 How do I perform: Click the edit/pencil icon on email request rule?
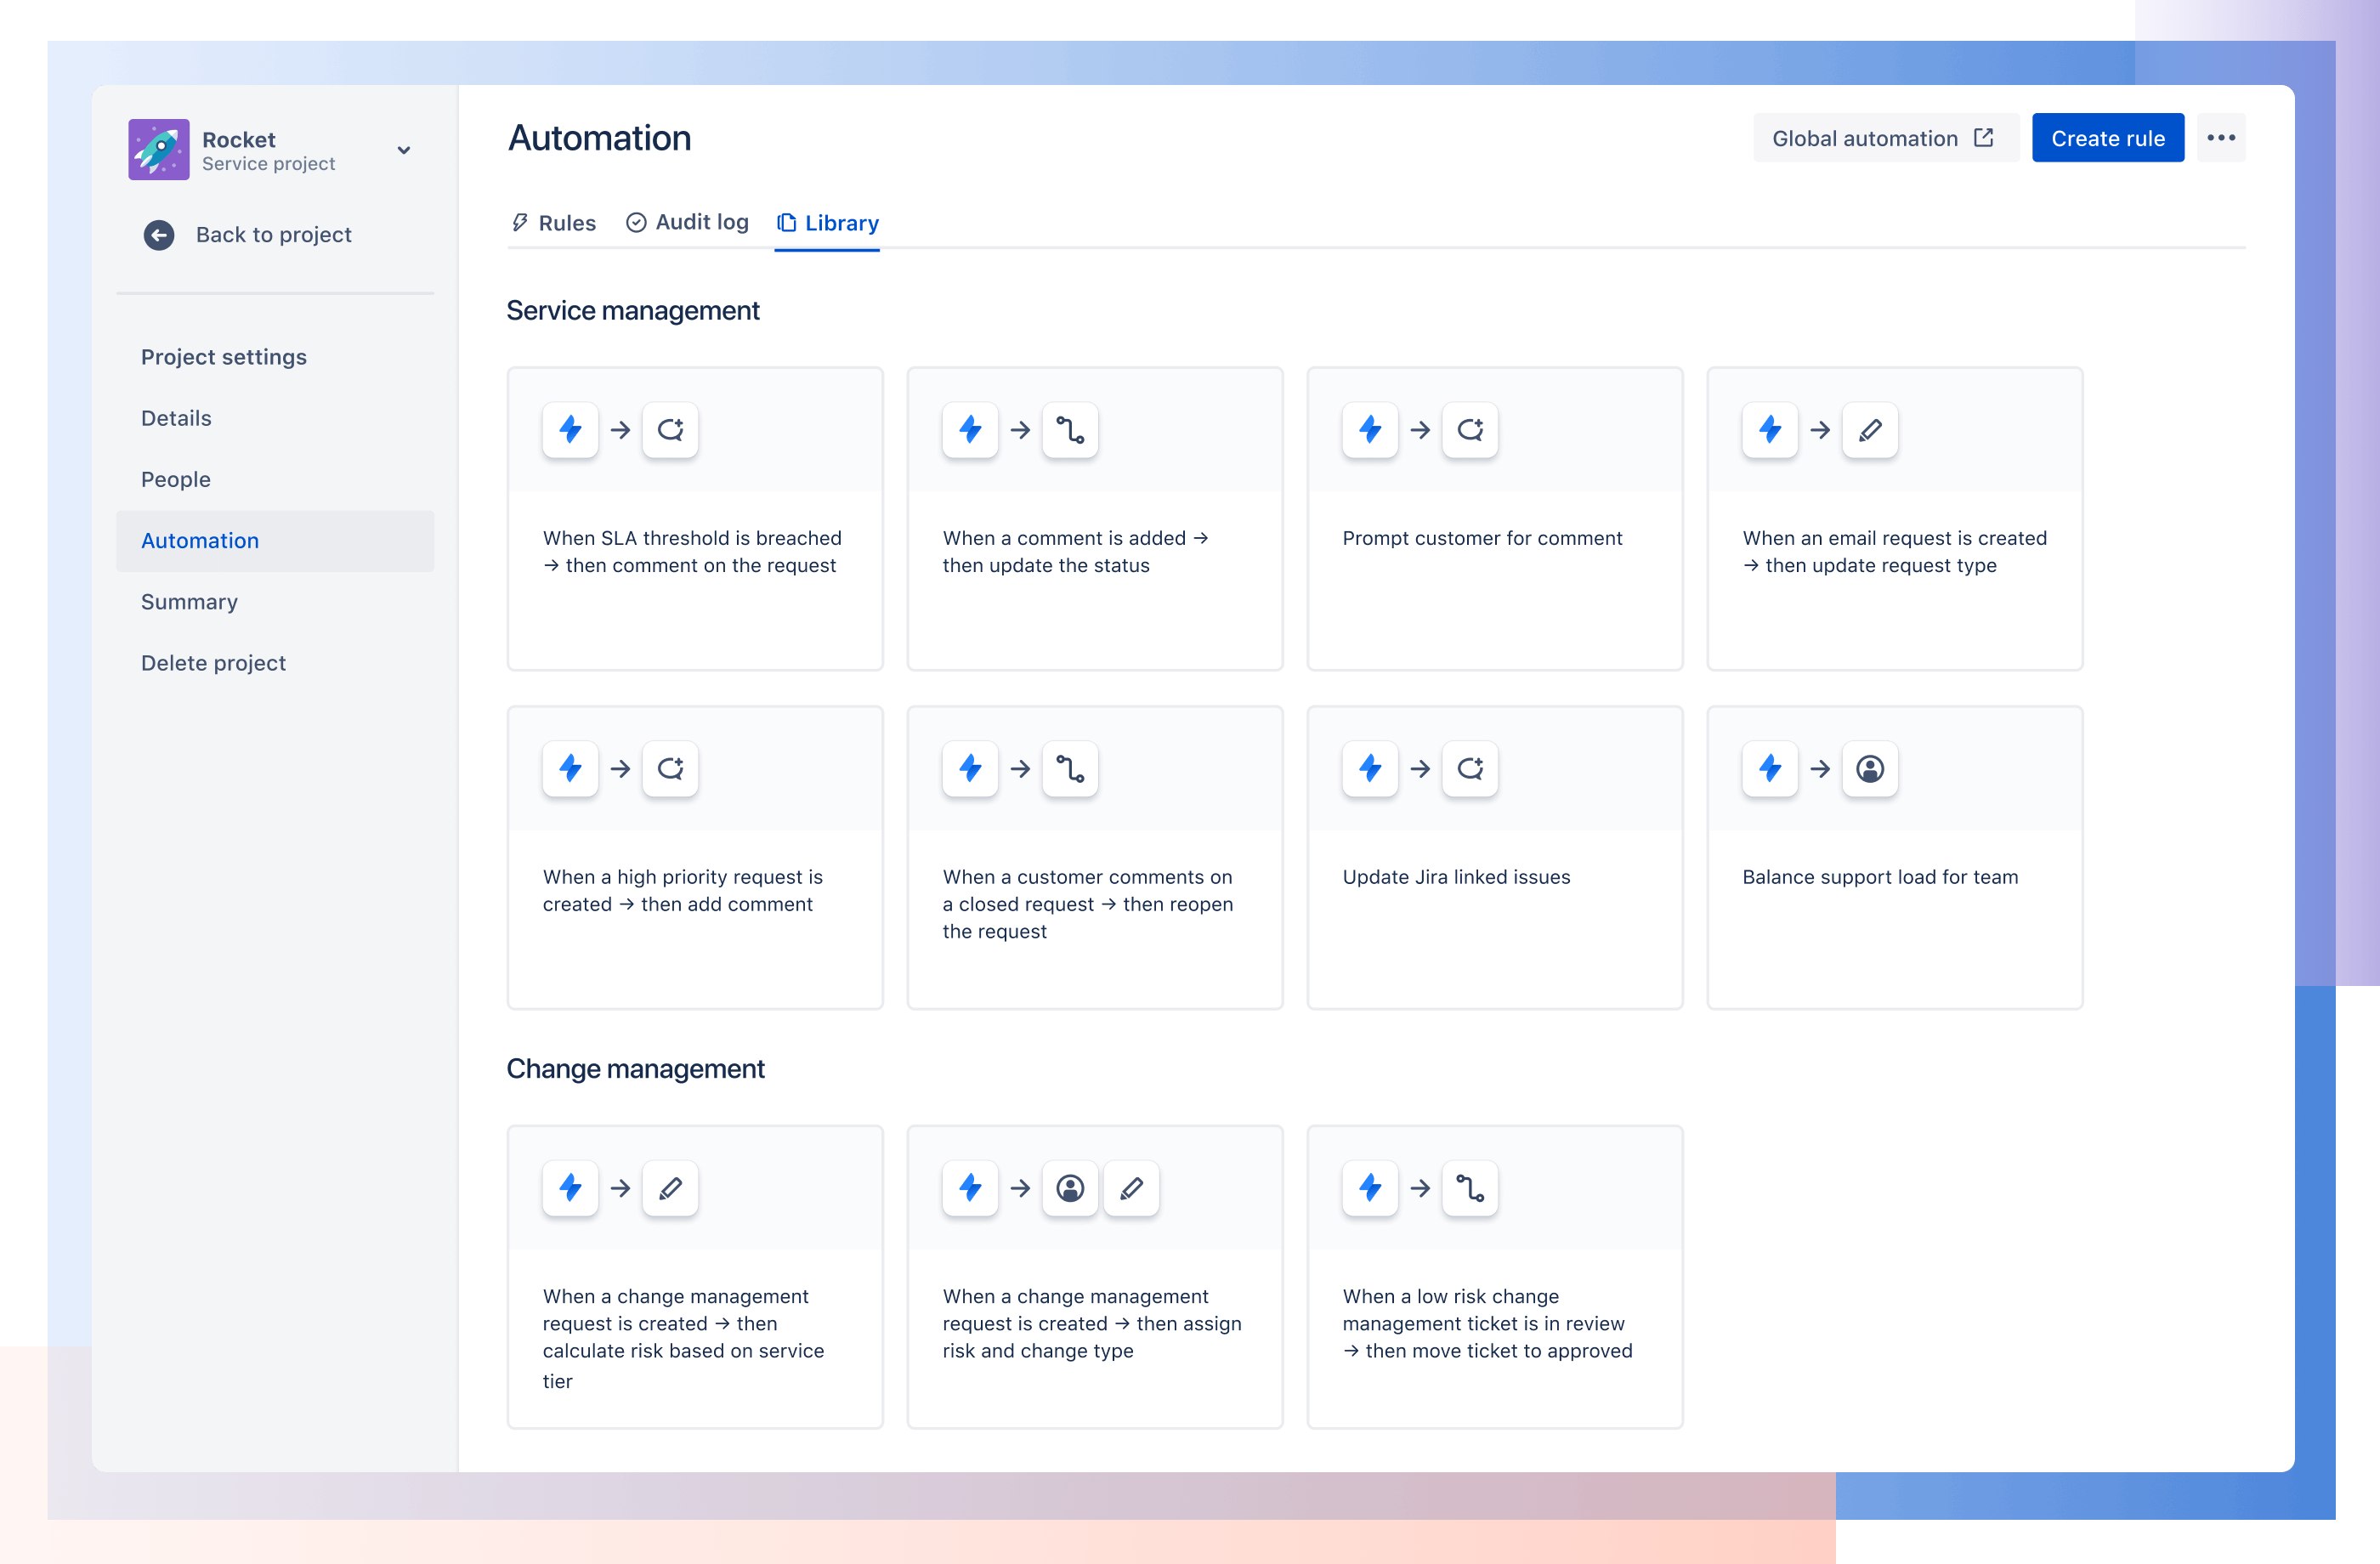1869,429
